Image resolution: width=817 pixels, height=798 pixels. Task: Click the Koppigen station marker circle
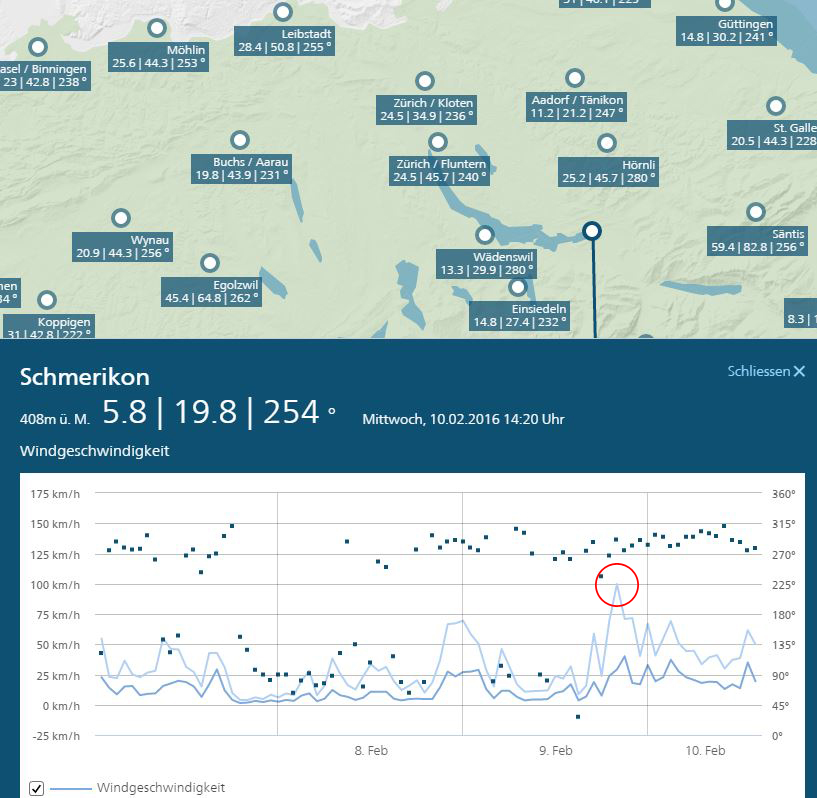47,300
